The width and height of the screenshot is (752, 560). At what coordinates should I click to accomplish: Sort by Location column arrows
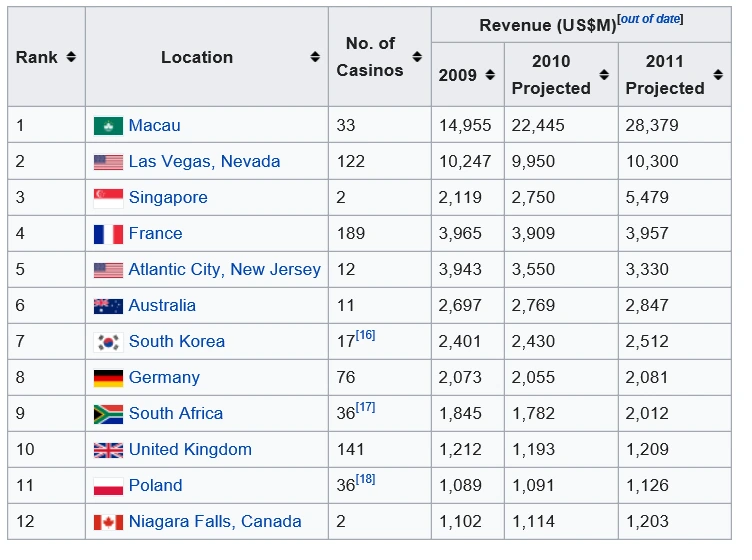(x=315, y=57)
